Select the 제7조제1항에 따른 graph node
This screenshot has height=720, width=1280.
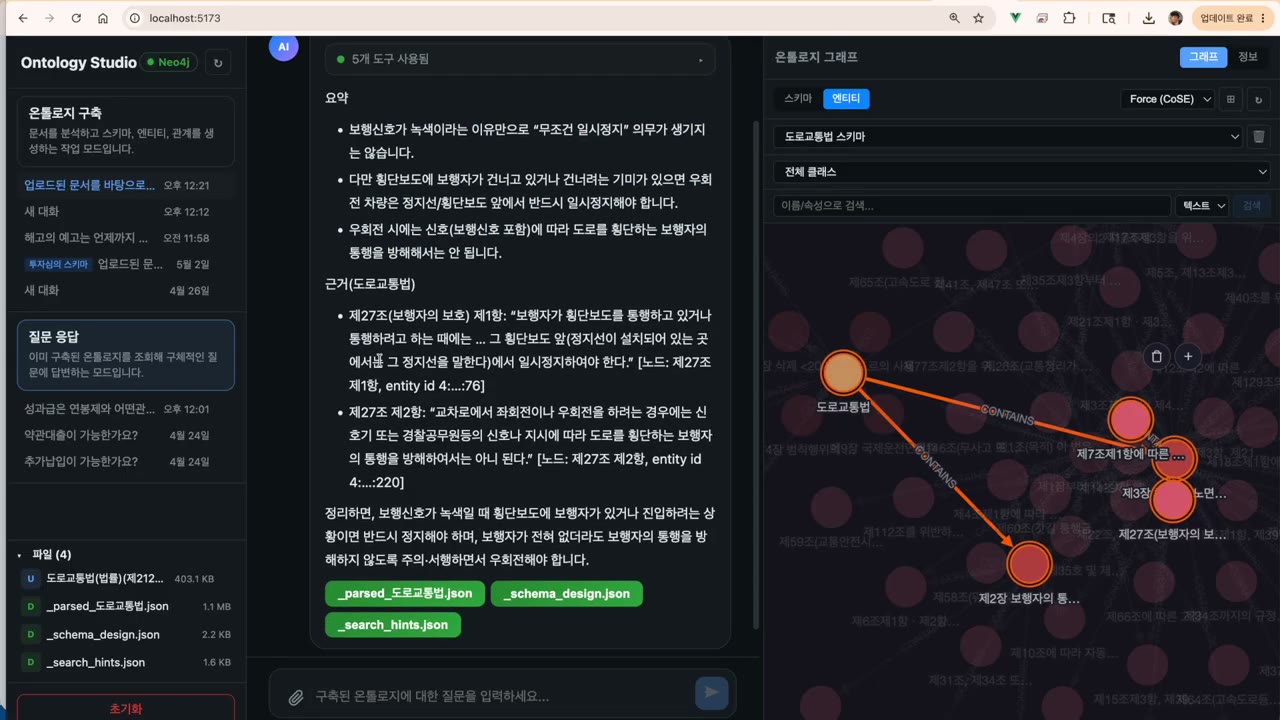coord(1131,421)
